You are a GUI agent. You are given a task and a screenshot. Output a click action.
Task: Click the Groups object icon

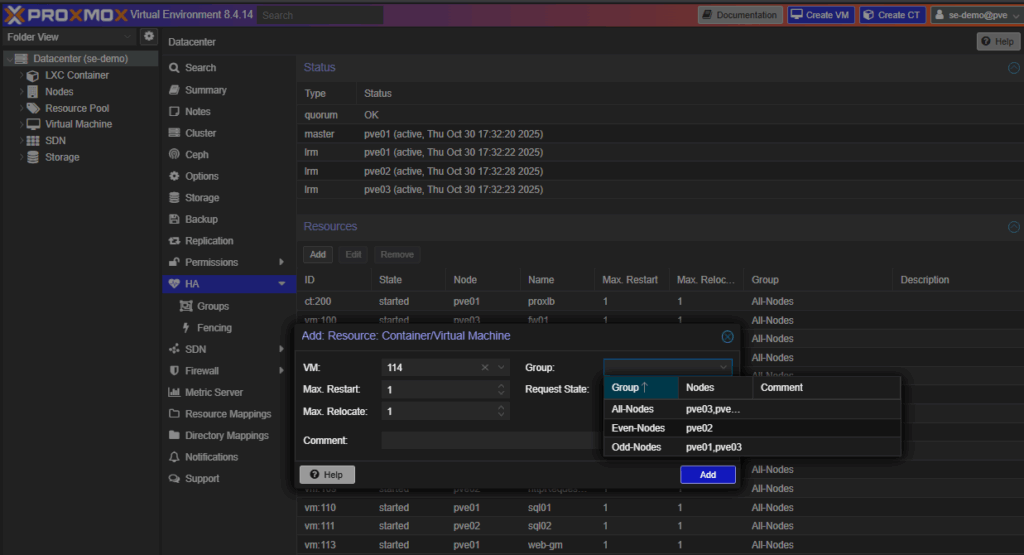186,306
